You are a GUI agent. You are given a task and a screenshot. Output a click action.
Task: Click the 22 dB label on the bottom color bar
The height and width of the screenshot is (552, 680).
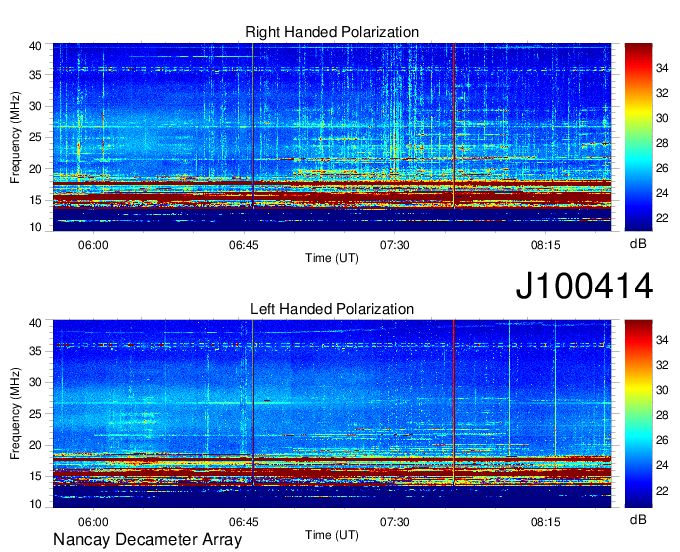click(662, 491)
